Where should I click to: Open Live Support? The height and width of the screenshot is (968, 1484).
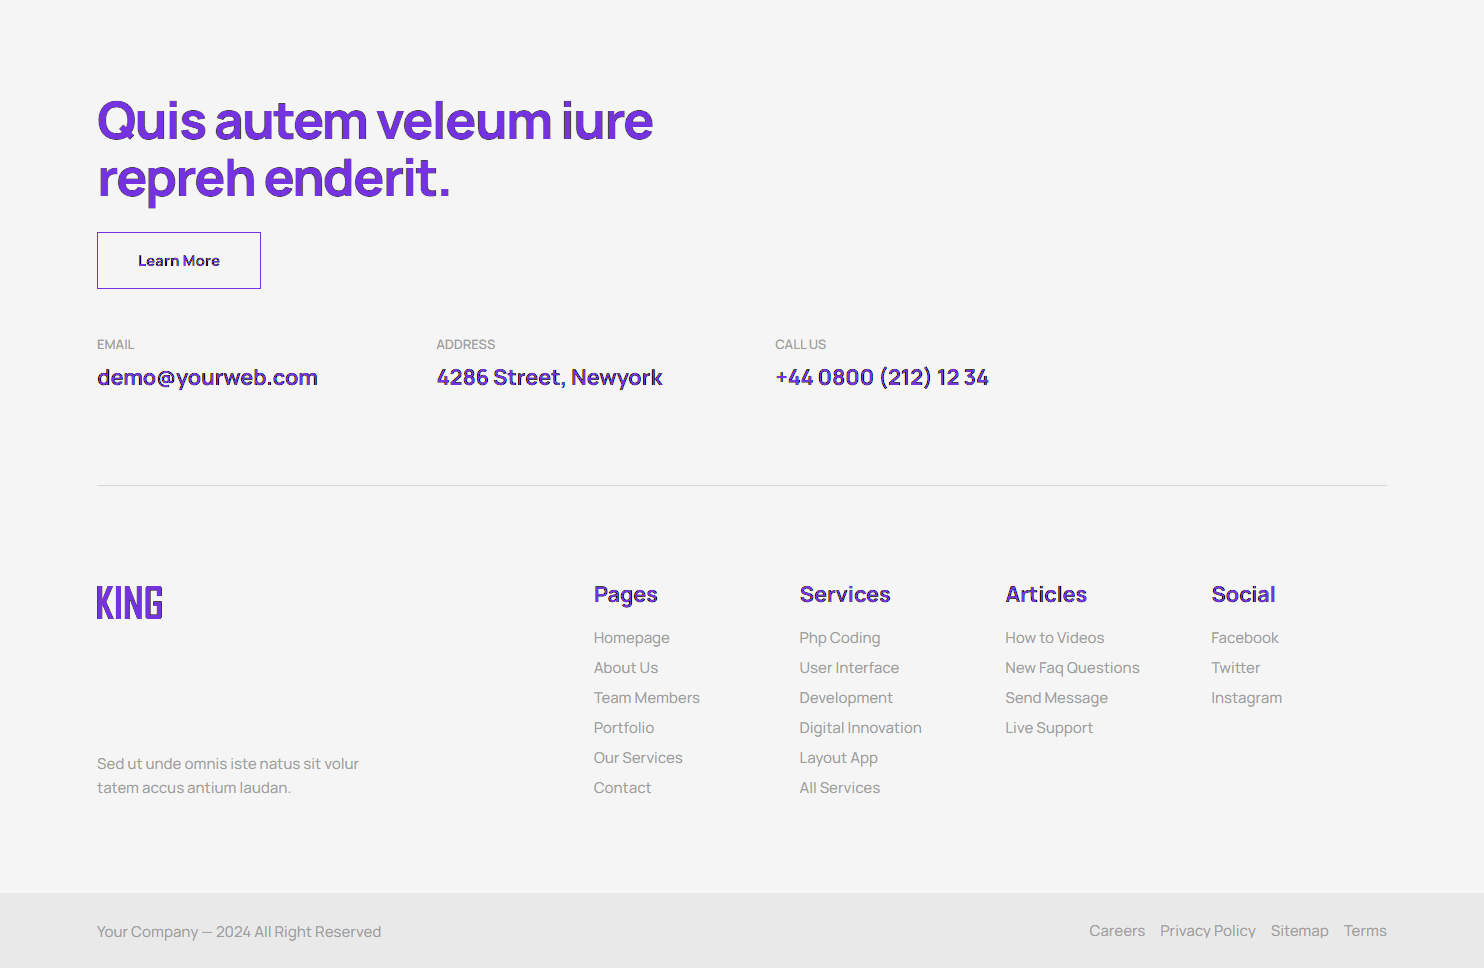(x=1049, y=727)
